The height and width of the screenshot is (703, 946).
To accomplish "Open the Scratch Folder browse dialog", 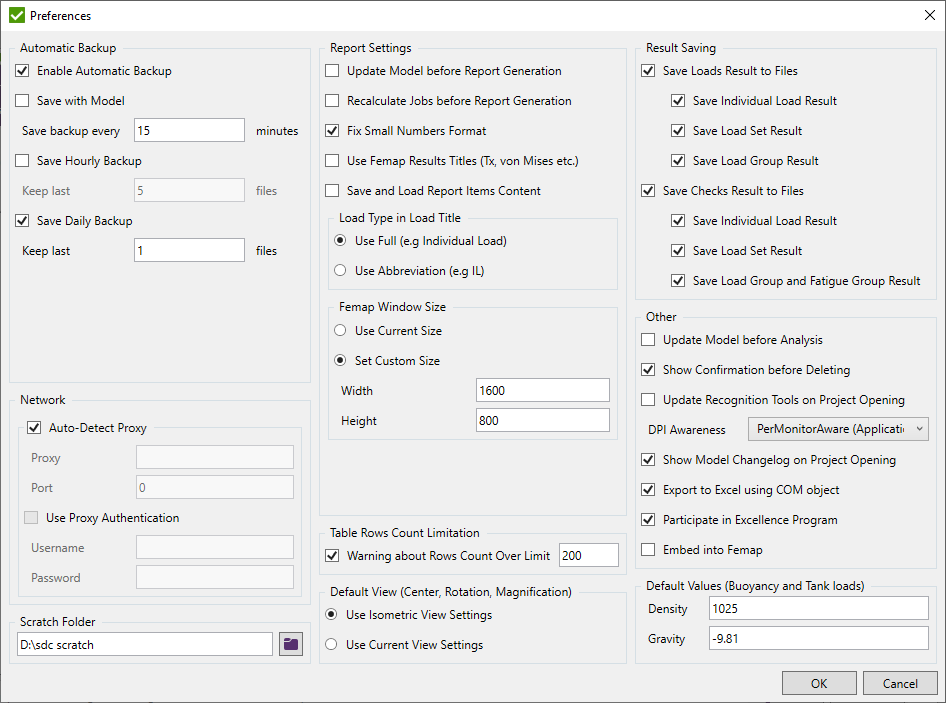I will click(x=290, y=644).
